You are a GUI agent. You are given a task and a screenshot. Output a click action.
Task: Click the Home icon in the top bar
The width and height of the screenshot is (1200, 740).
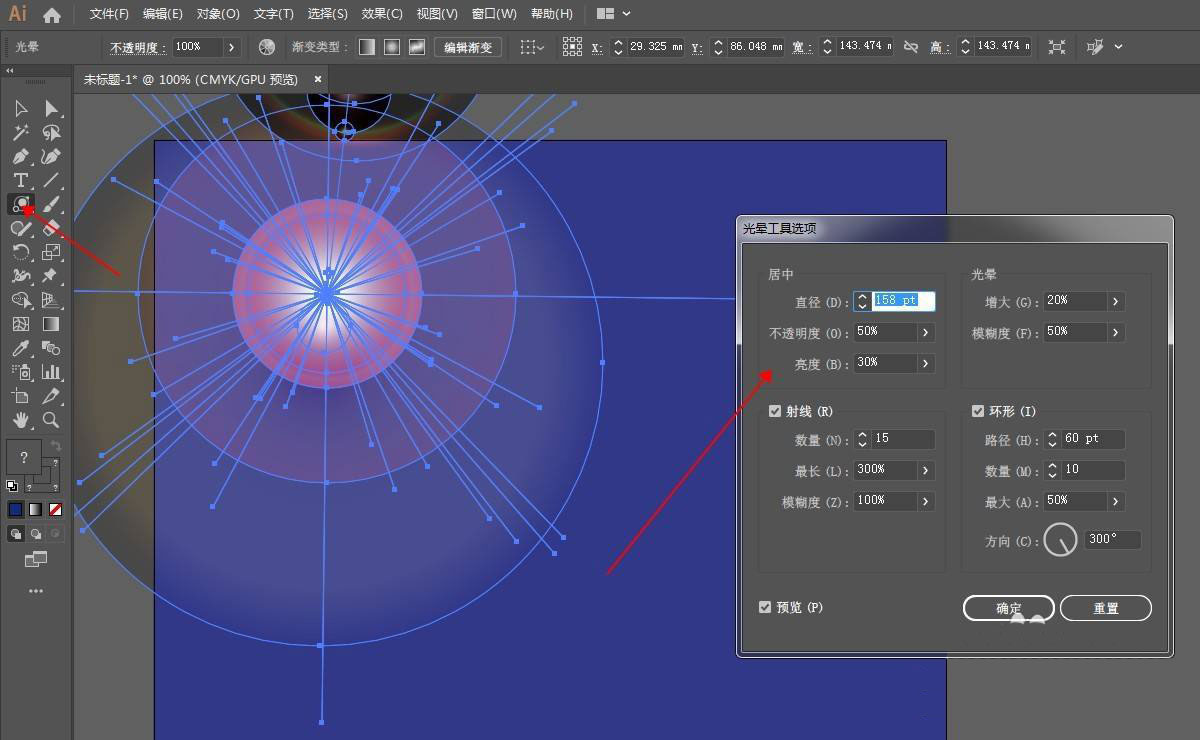[52, 14]
